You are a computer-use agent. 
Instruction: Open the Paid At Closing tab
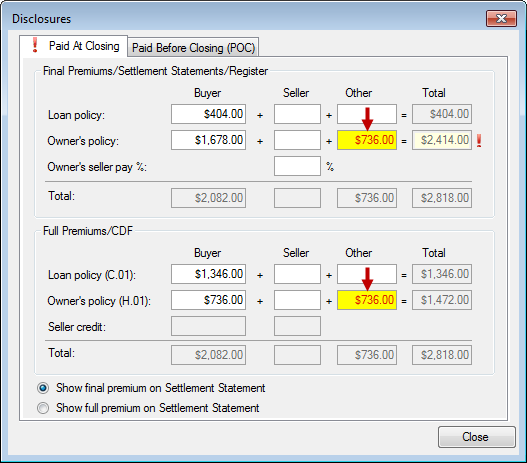74,46
